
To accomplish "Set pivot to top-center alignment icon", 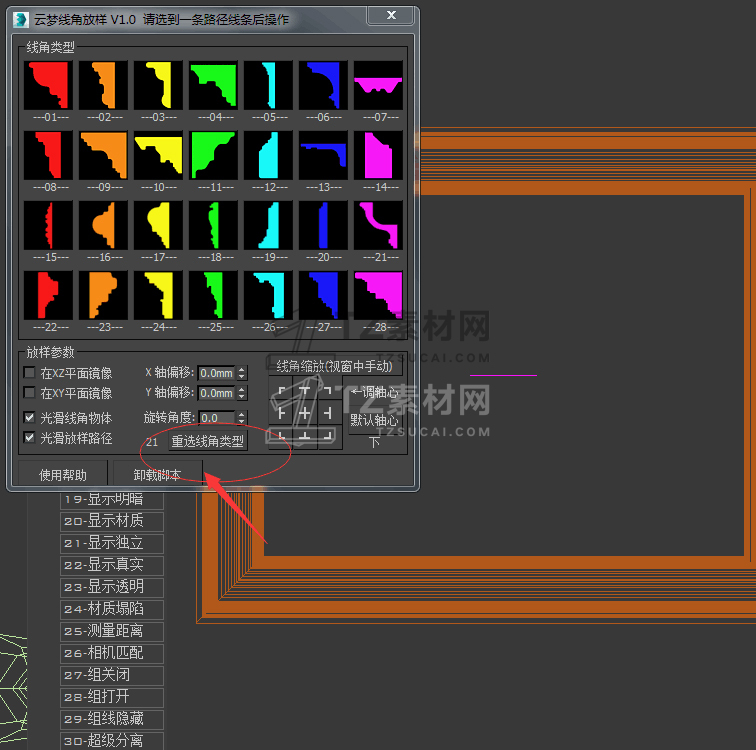I will pos(305,390).
